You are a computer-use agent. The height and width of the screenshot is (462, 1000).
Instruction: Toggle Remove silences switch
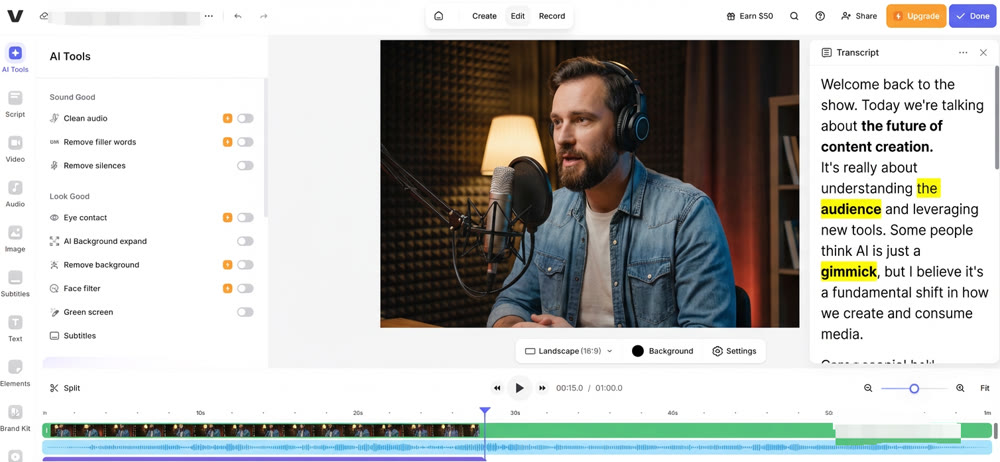[245, 165]
